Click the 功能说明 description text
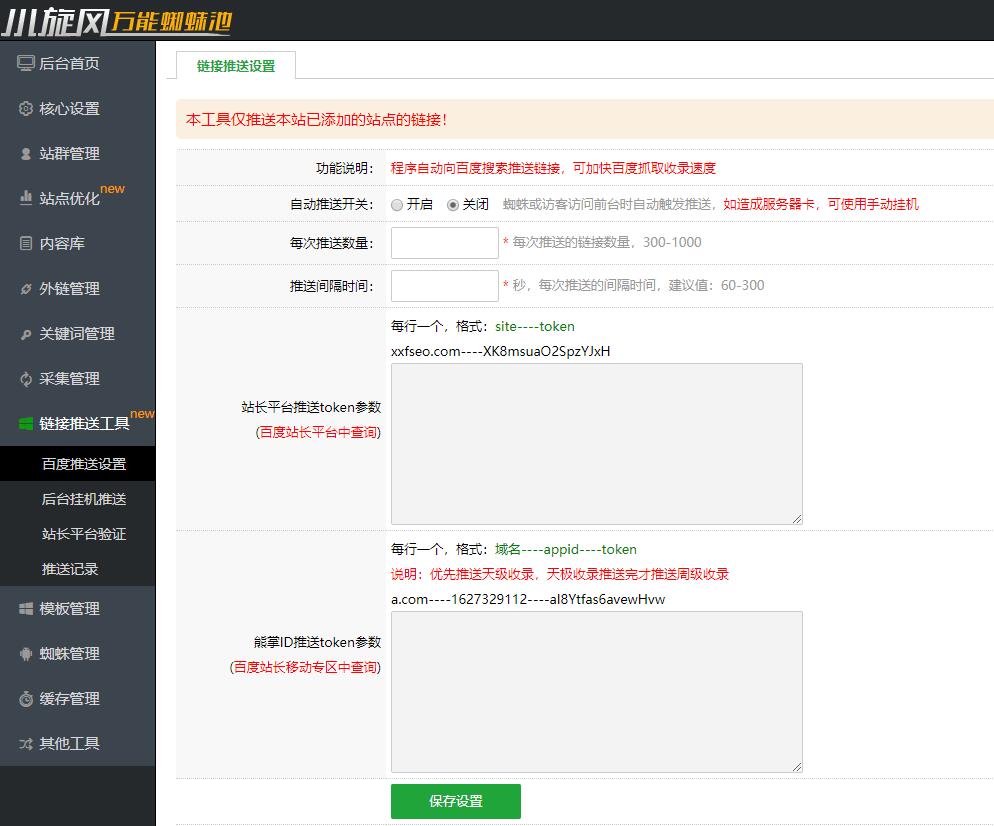Screen dimensions: 994x826 [553, 168]
